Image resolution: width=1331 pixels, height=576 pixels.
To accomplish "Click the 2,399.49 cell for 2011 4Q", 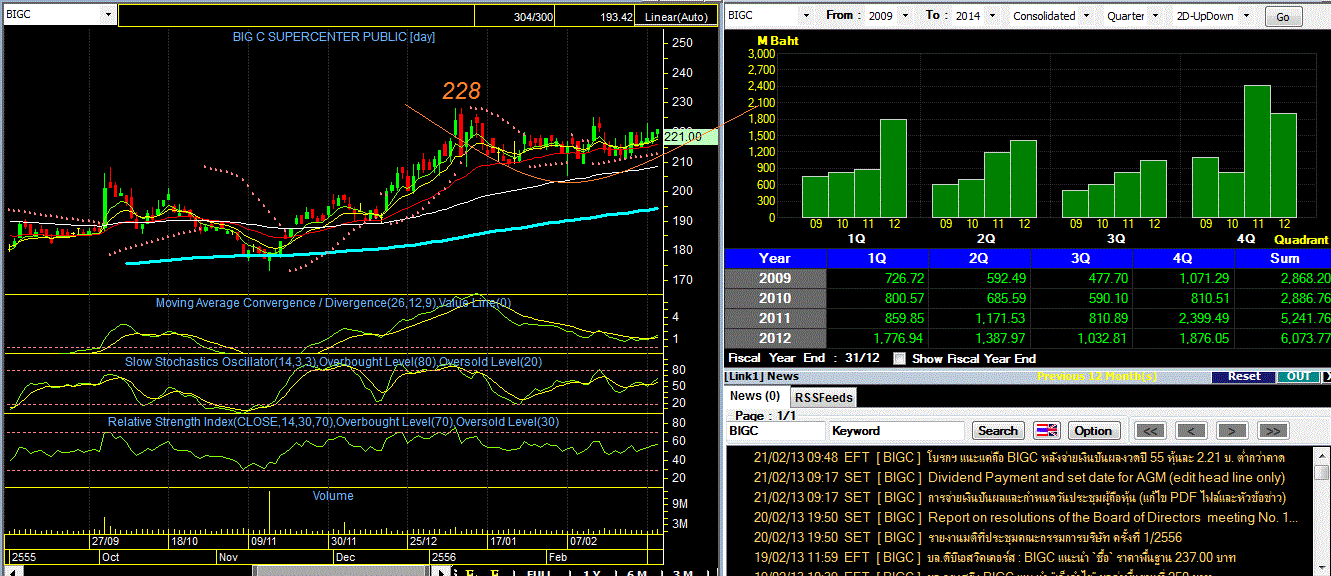I will (x=1182, y=318).
